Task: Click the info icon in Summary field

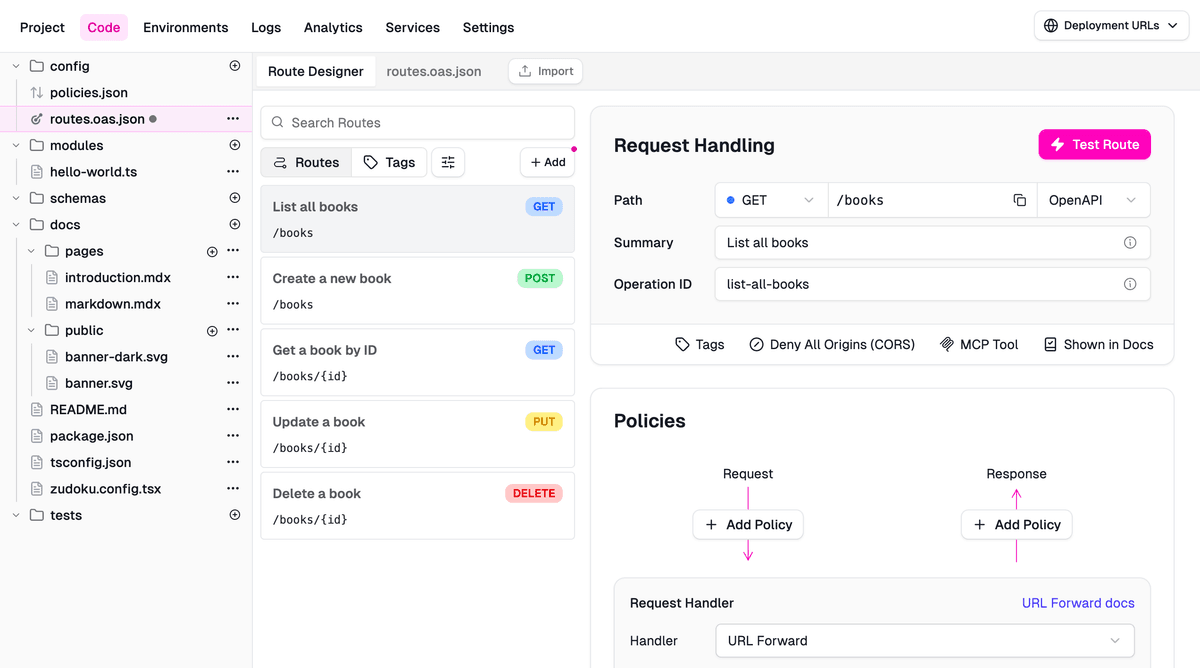Action: coord(1130,242)
